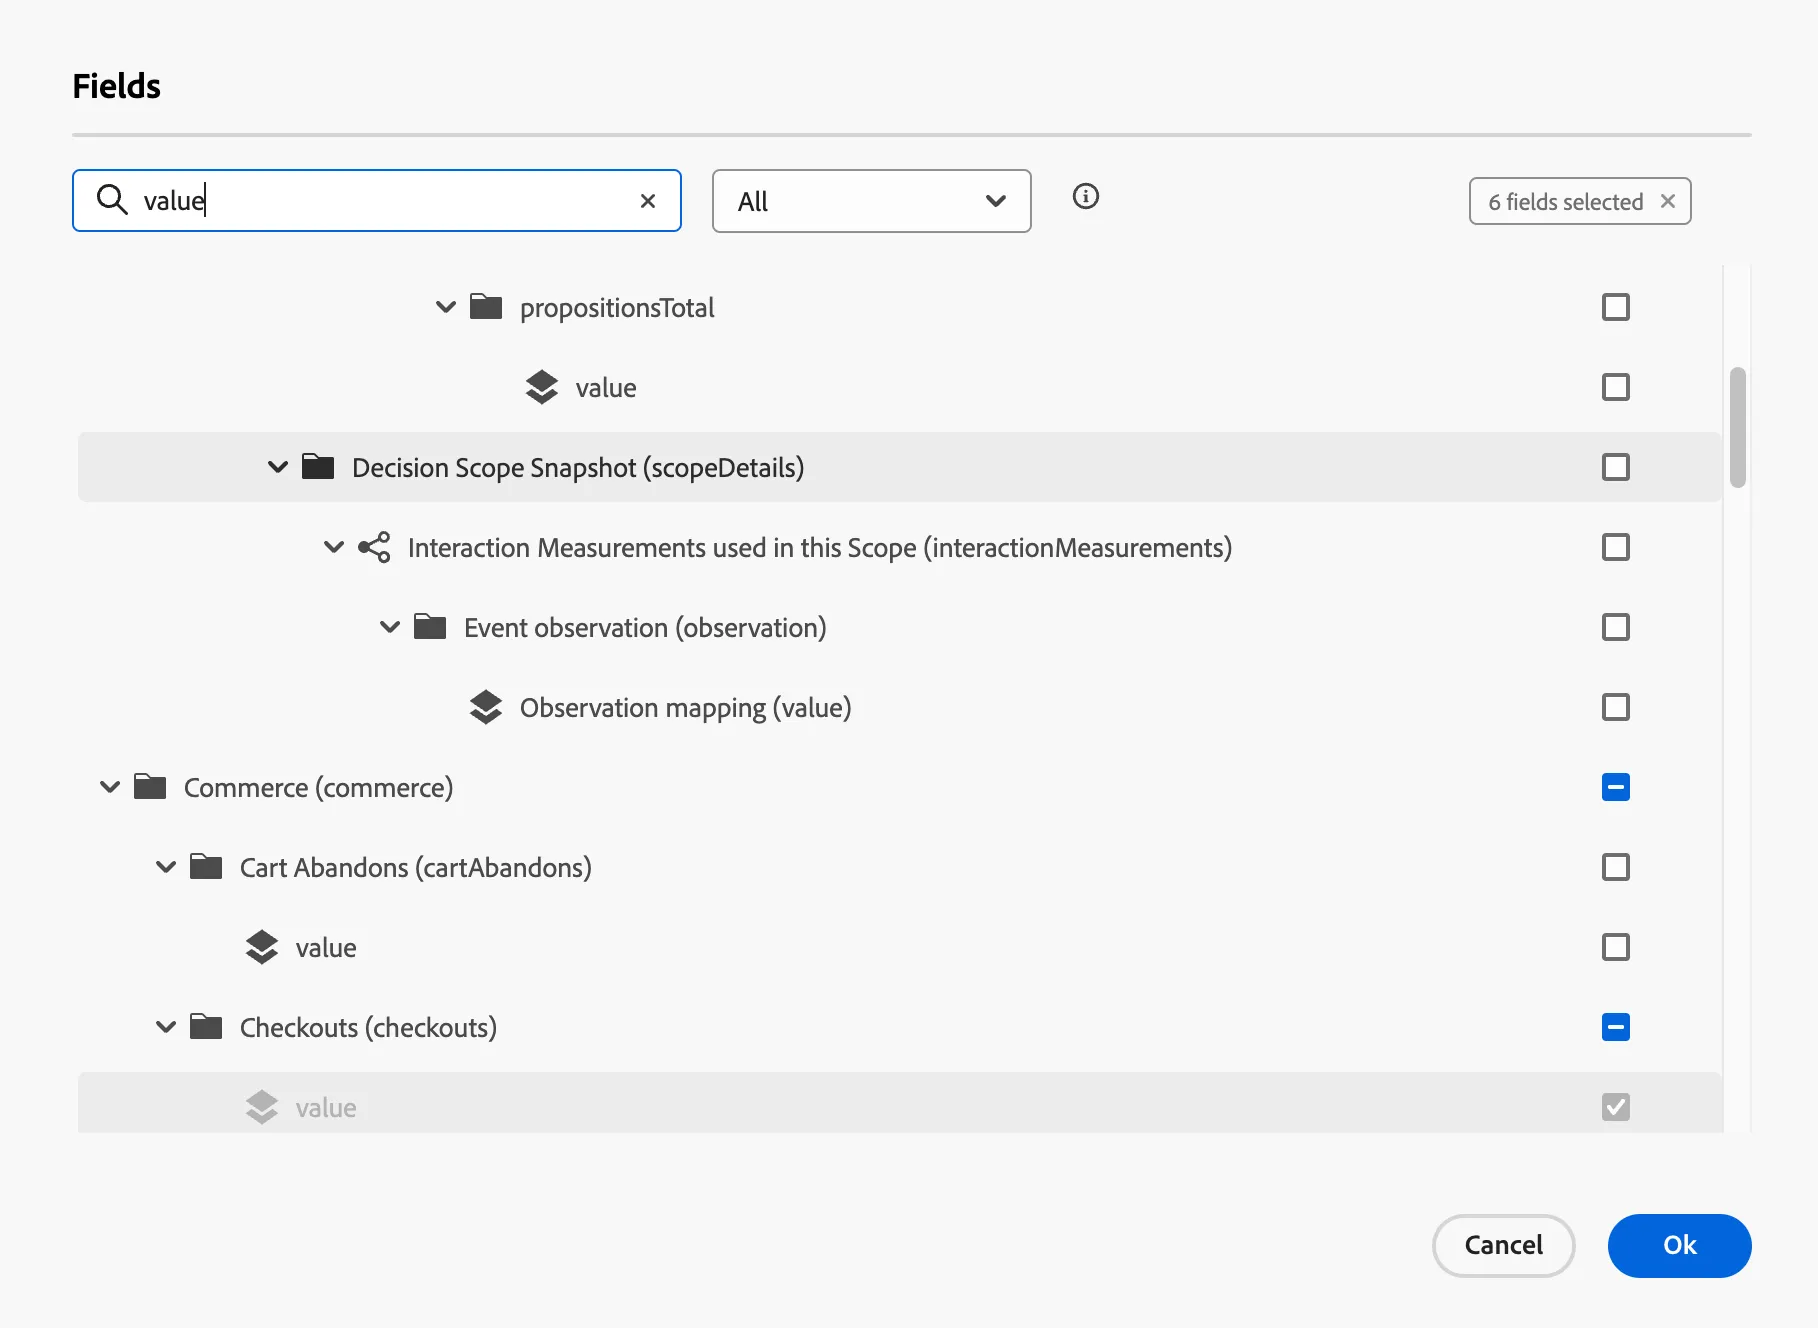This screenshot has height=1328, width=1818.
Task: Collapse the Event observation node
Action: (x=390, y=627)
